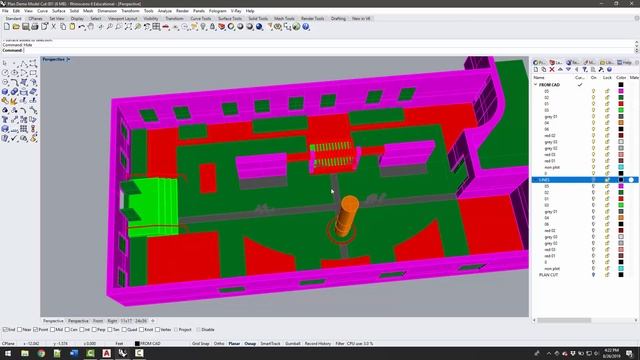The height and width of the screenshot is (360, 640).
Task: Click the New file icon in Standard toolbar
Action: coord(7,27)
